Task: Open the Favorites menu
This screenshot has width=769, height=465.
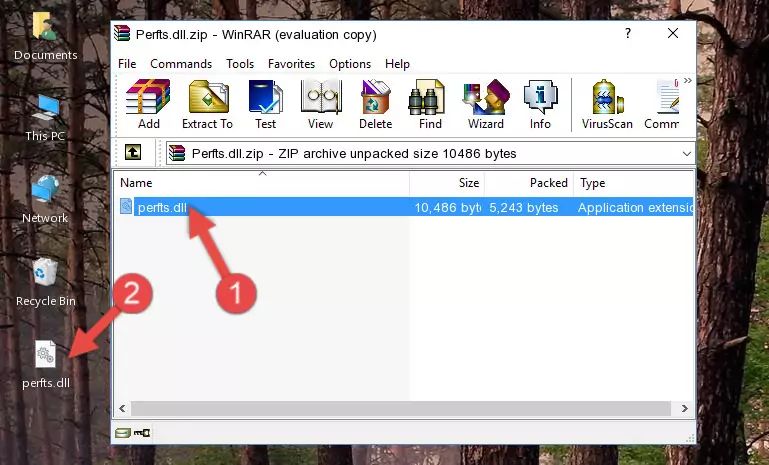Action: point(291,64)
